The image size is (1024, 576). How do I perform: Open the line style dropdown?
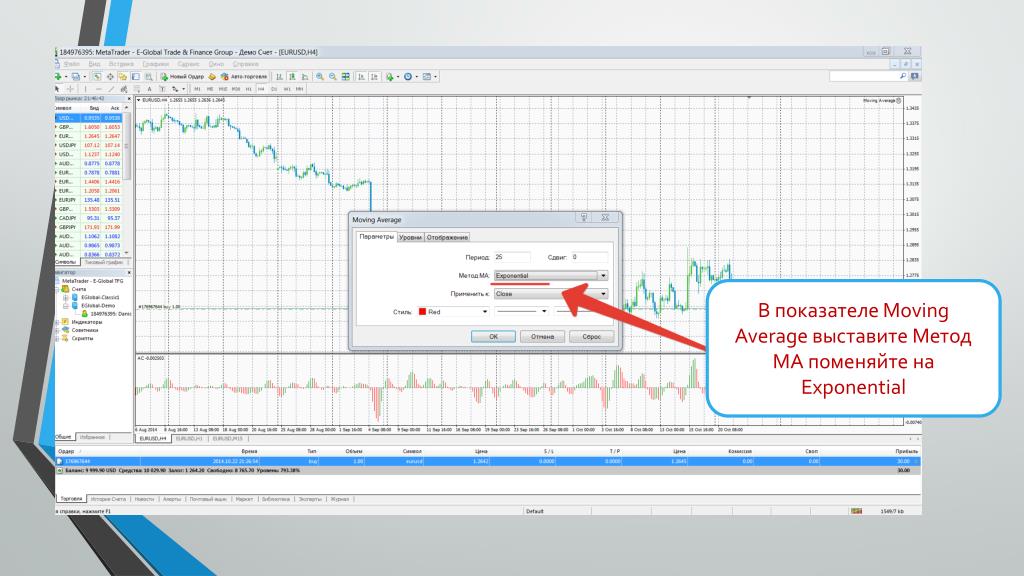[522, 312]
